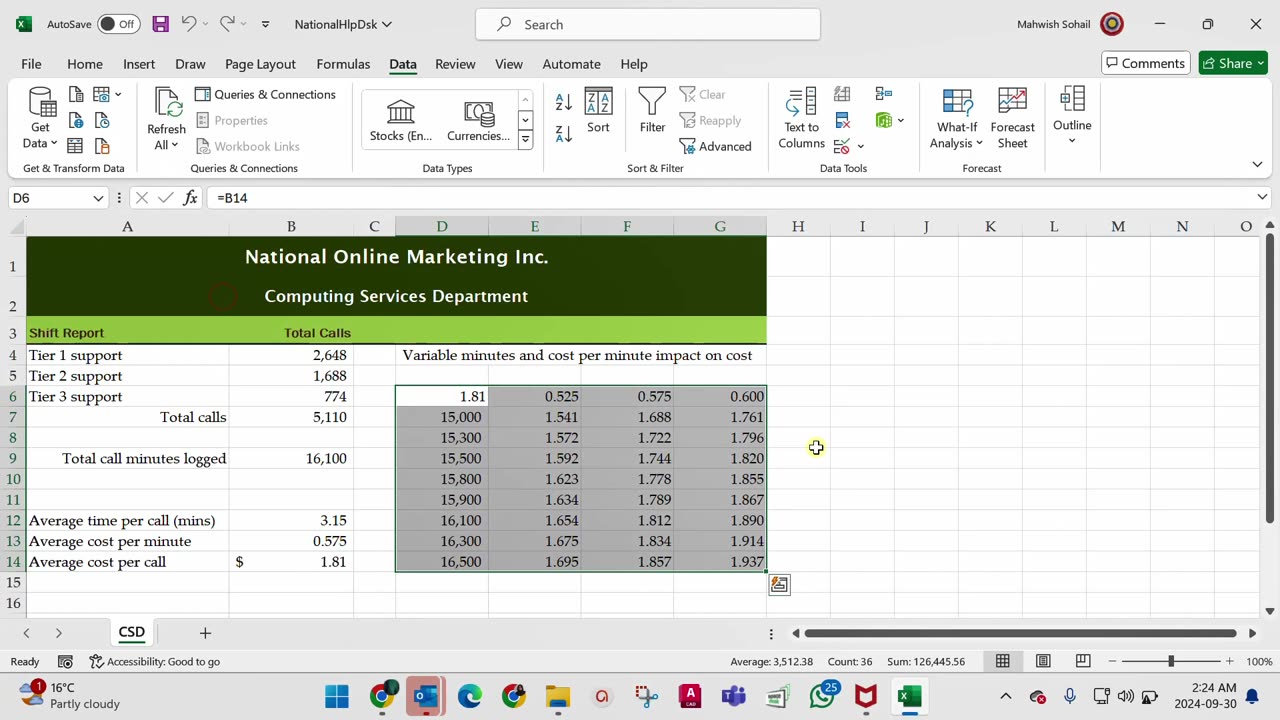Switch to Page Break Preview
Image resolution: width=1280 pixels, height=720 pixels.
1083,661
